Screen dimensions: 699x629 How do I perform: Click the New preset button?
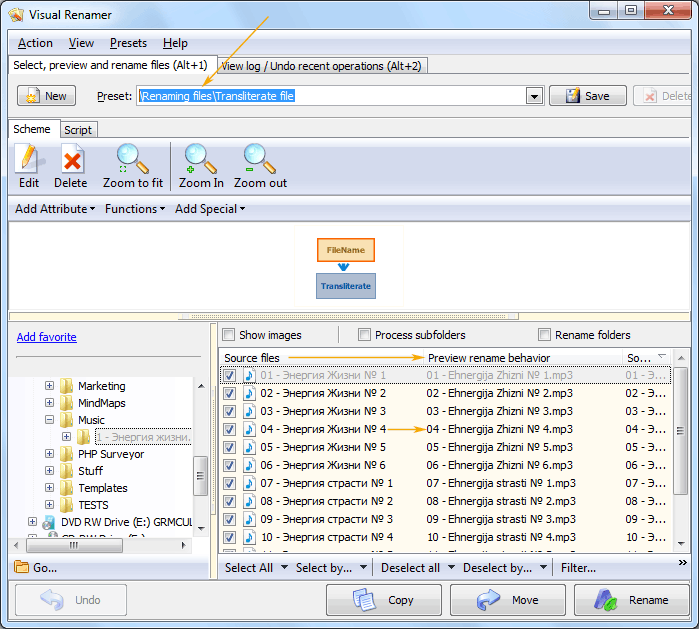point(46,96)
